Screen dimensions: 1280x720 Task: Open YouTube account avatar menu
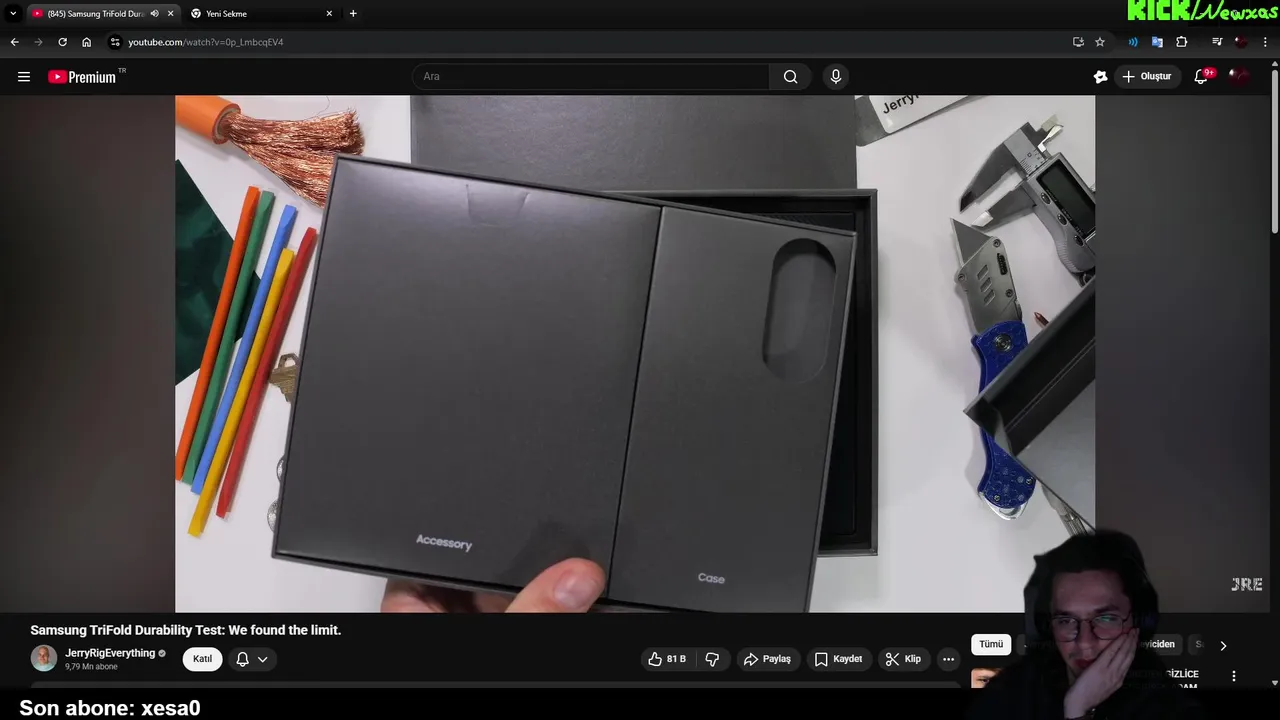coord(1240,77)
